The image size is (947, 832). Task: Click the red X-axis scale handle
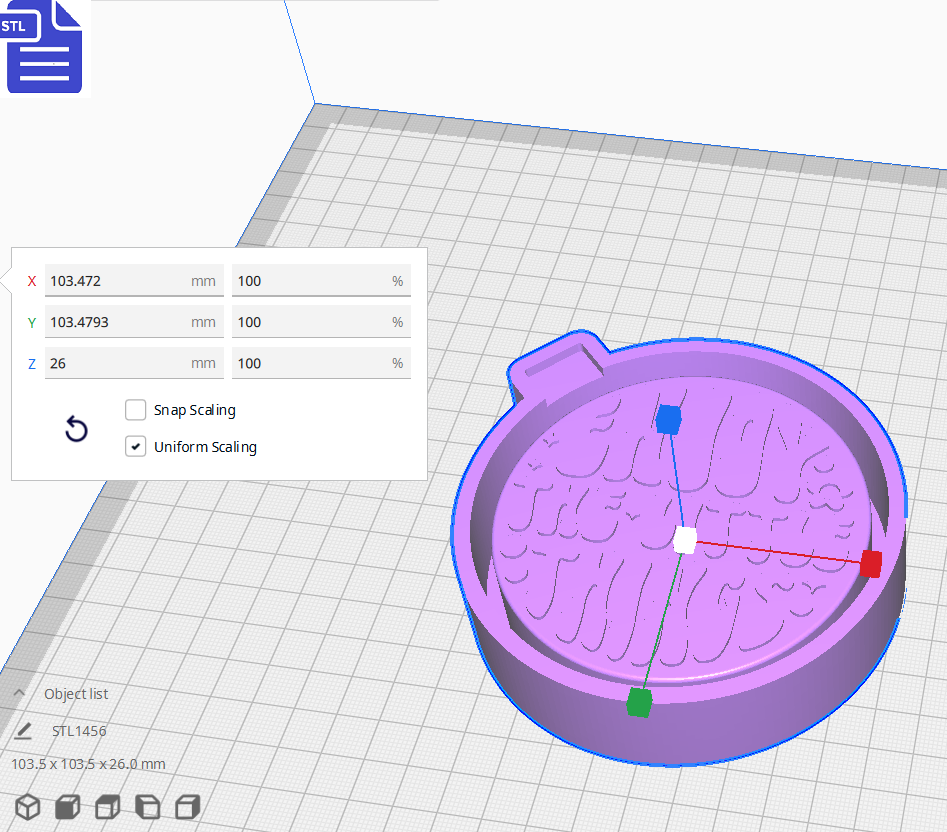point(868,564)
